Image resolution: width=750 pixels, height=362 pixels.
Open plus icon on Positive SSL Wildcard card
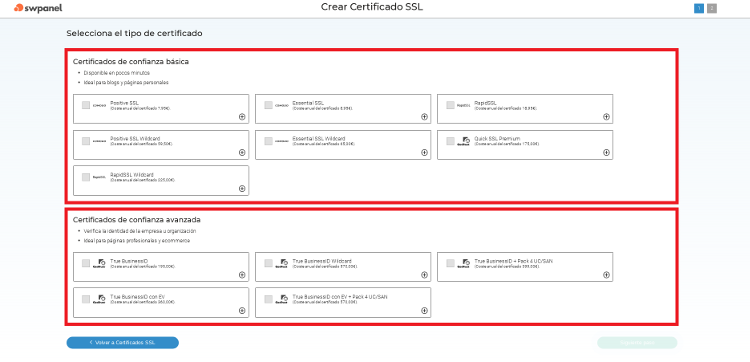(x=242, y=153)
